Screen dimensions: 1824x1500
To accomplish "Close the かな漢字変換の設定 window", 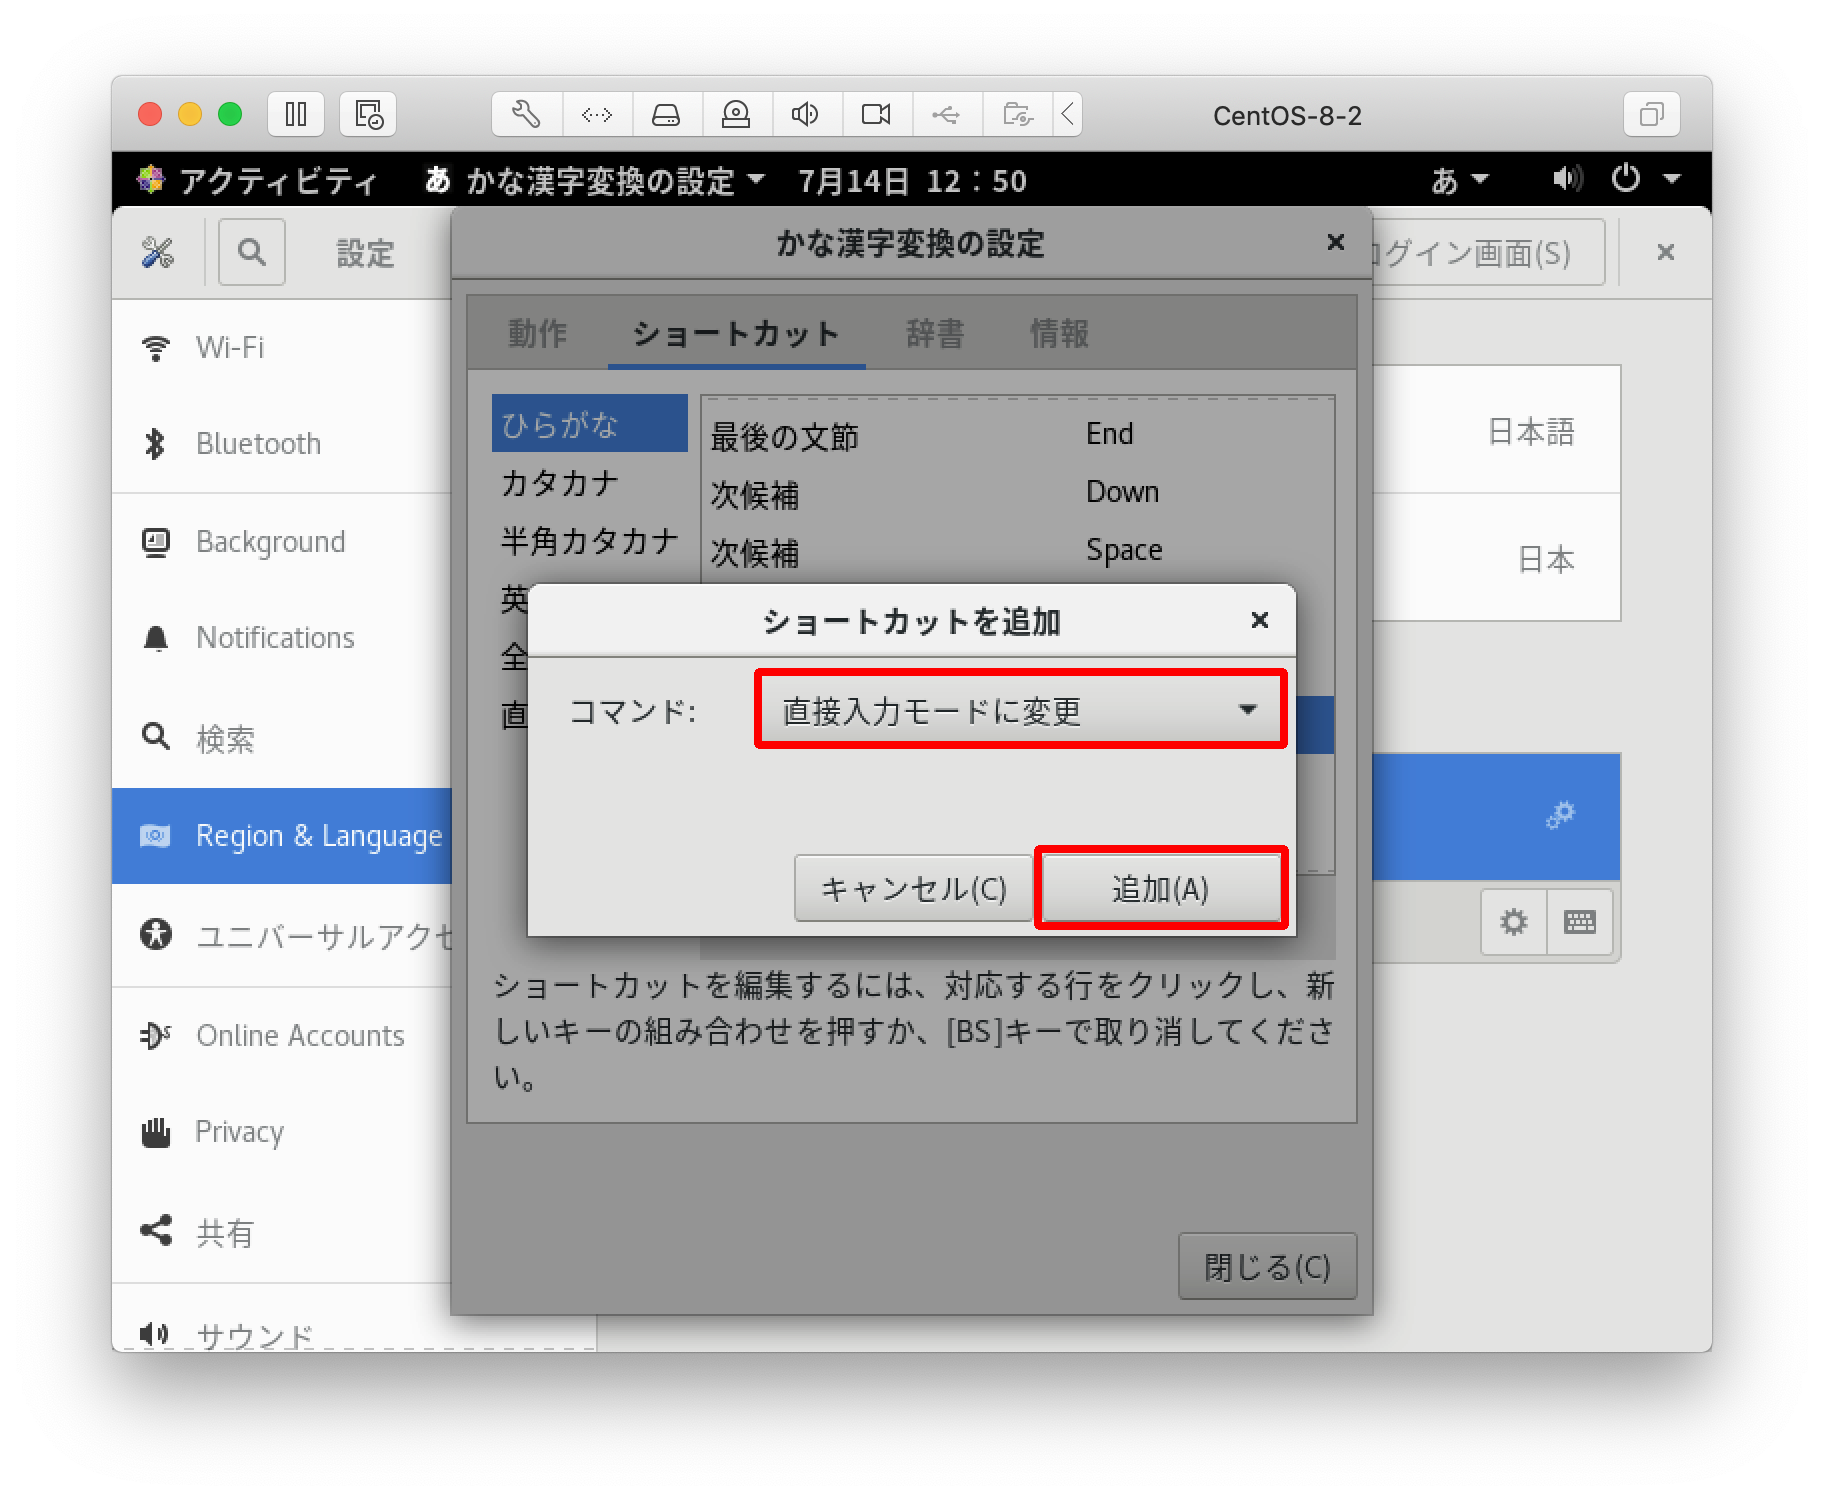I will coord(1336,242).
